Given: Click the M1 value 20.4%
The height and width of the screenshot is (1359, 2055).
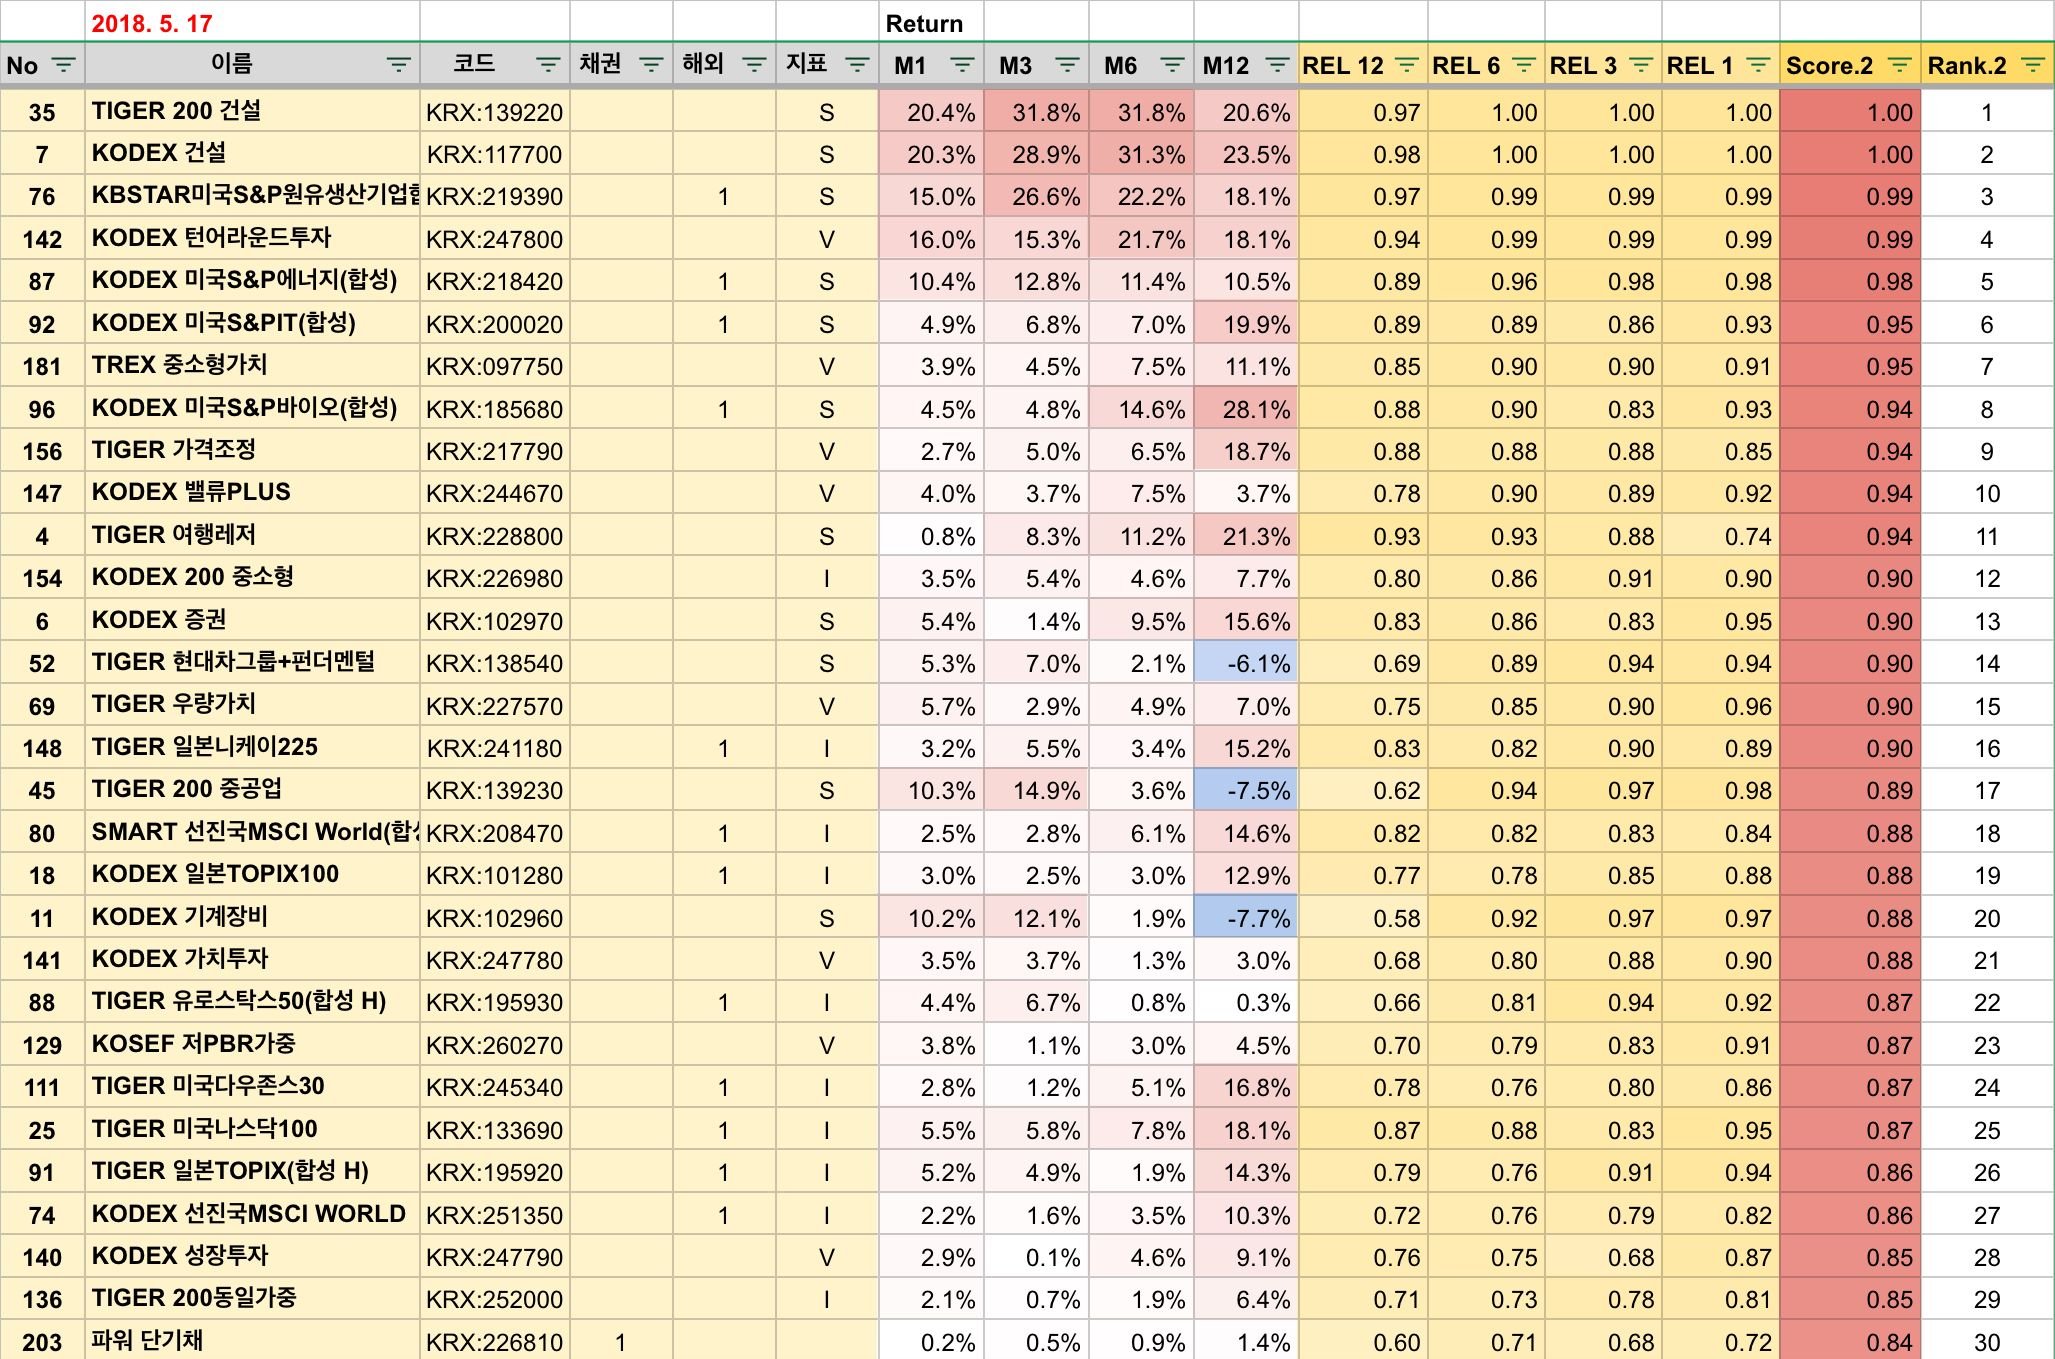Looking at the screenshot, I should click(x=931, y=112).
